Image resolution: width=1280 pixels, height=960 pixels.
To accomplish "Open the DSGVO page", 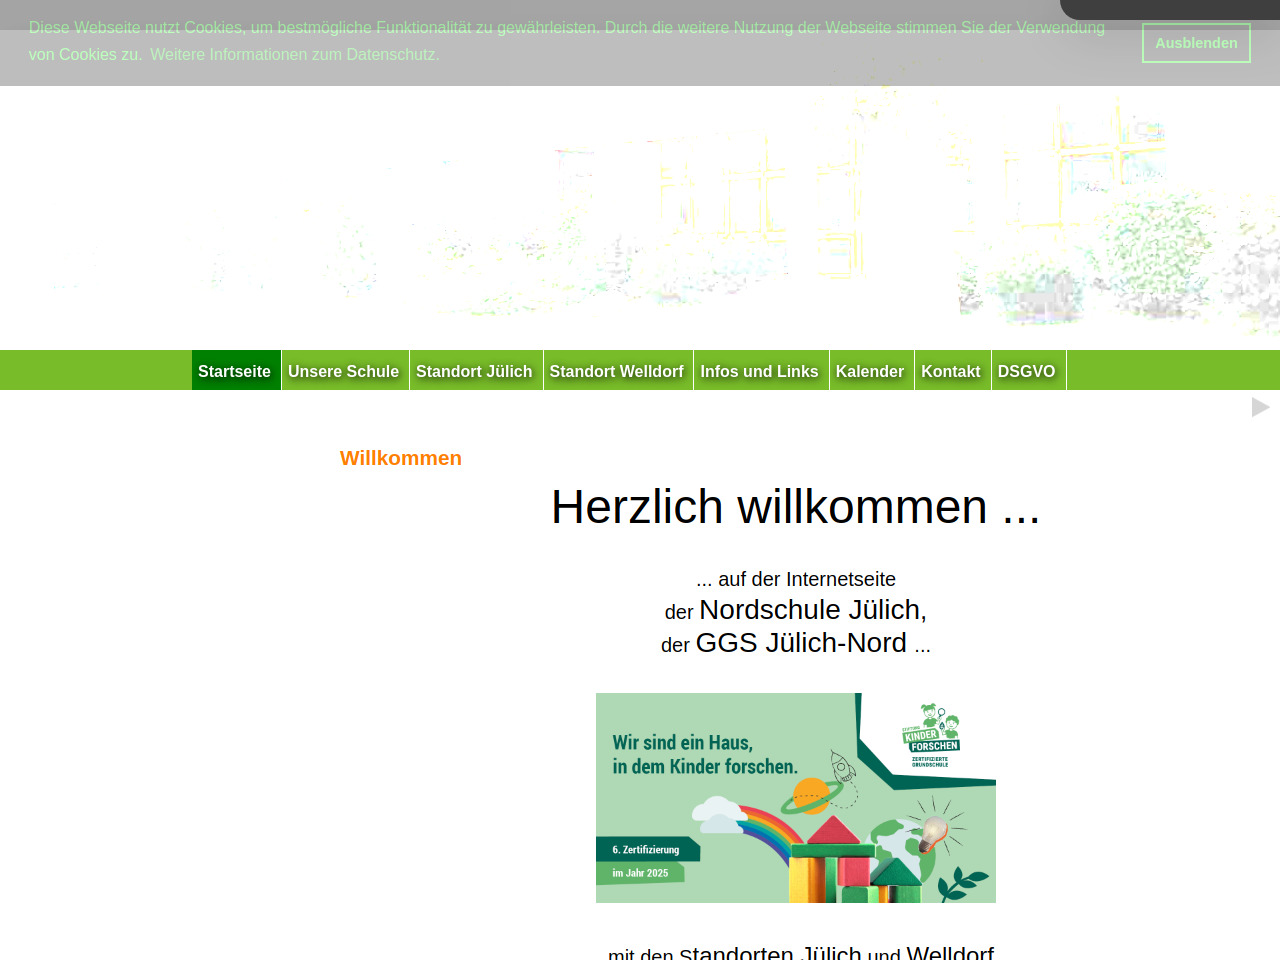I will tap(1026, 371).
